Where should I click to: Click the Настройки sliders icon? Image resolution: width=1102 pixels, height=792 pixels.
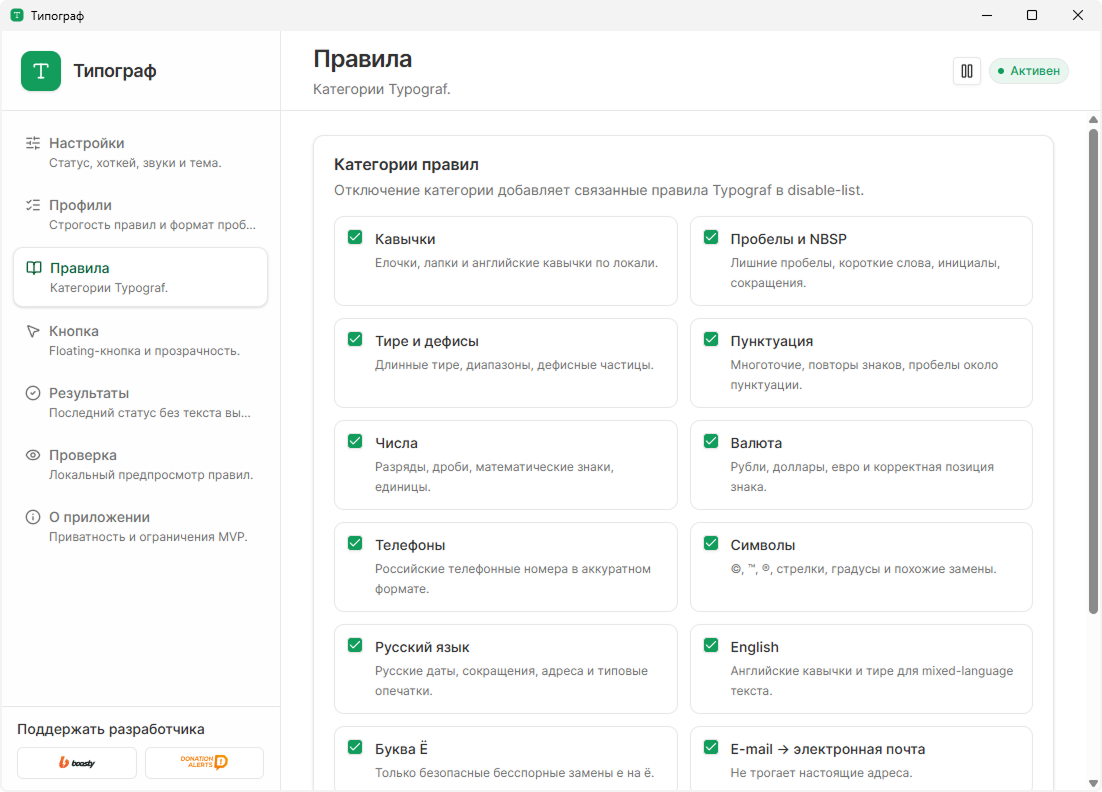(x=33, y=143)
